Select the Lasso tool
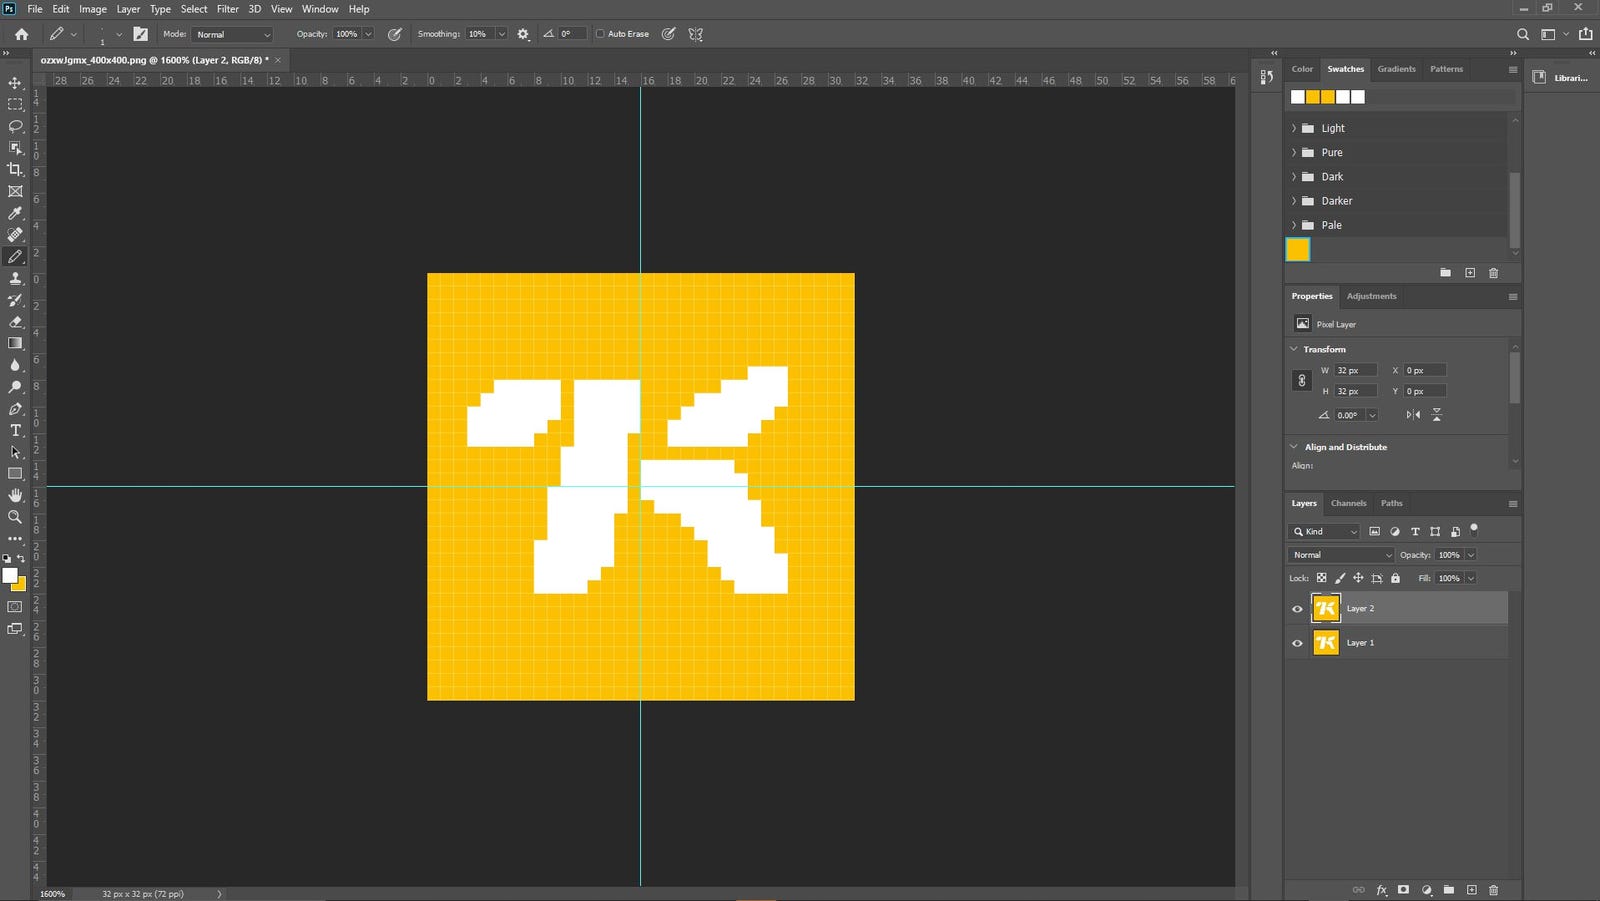 pyautogui.click(x=15, y=126)
